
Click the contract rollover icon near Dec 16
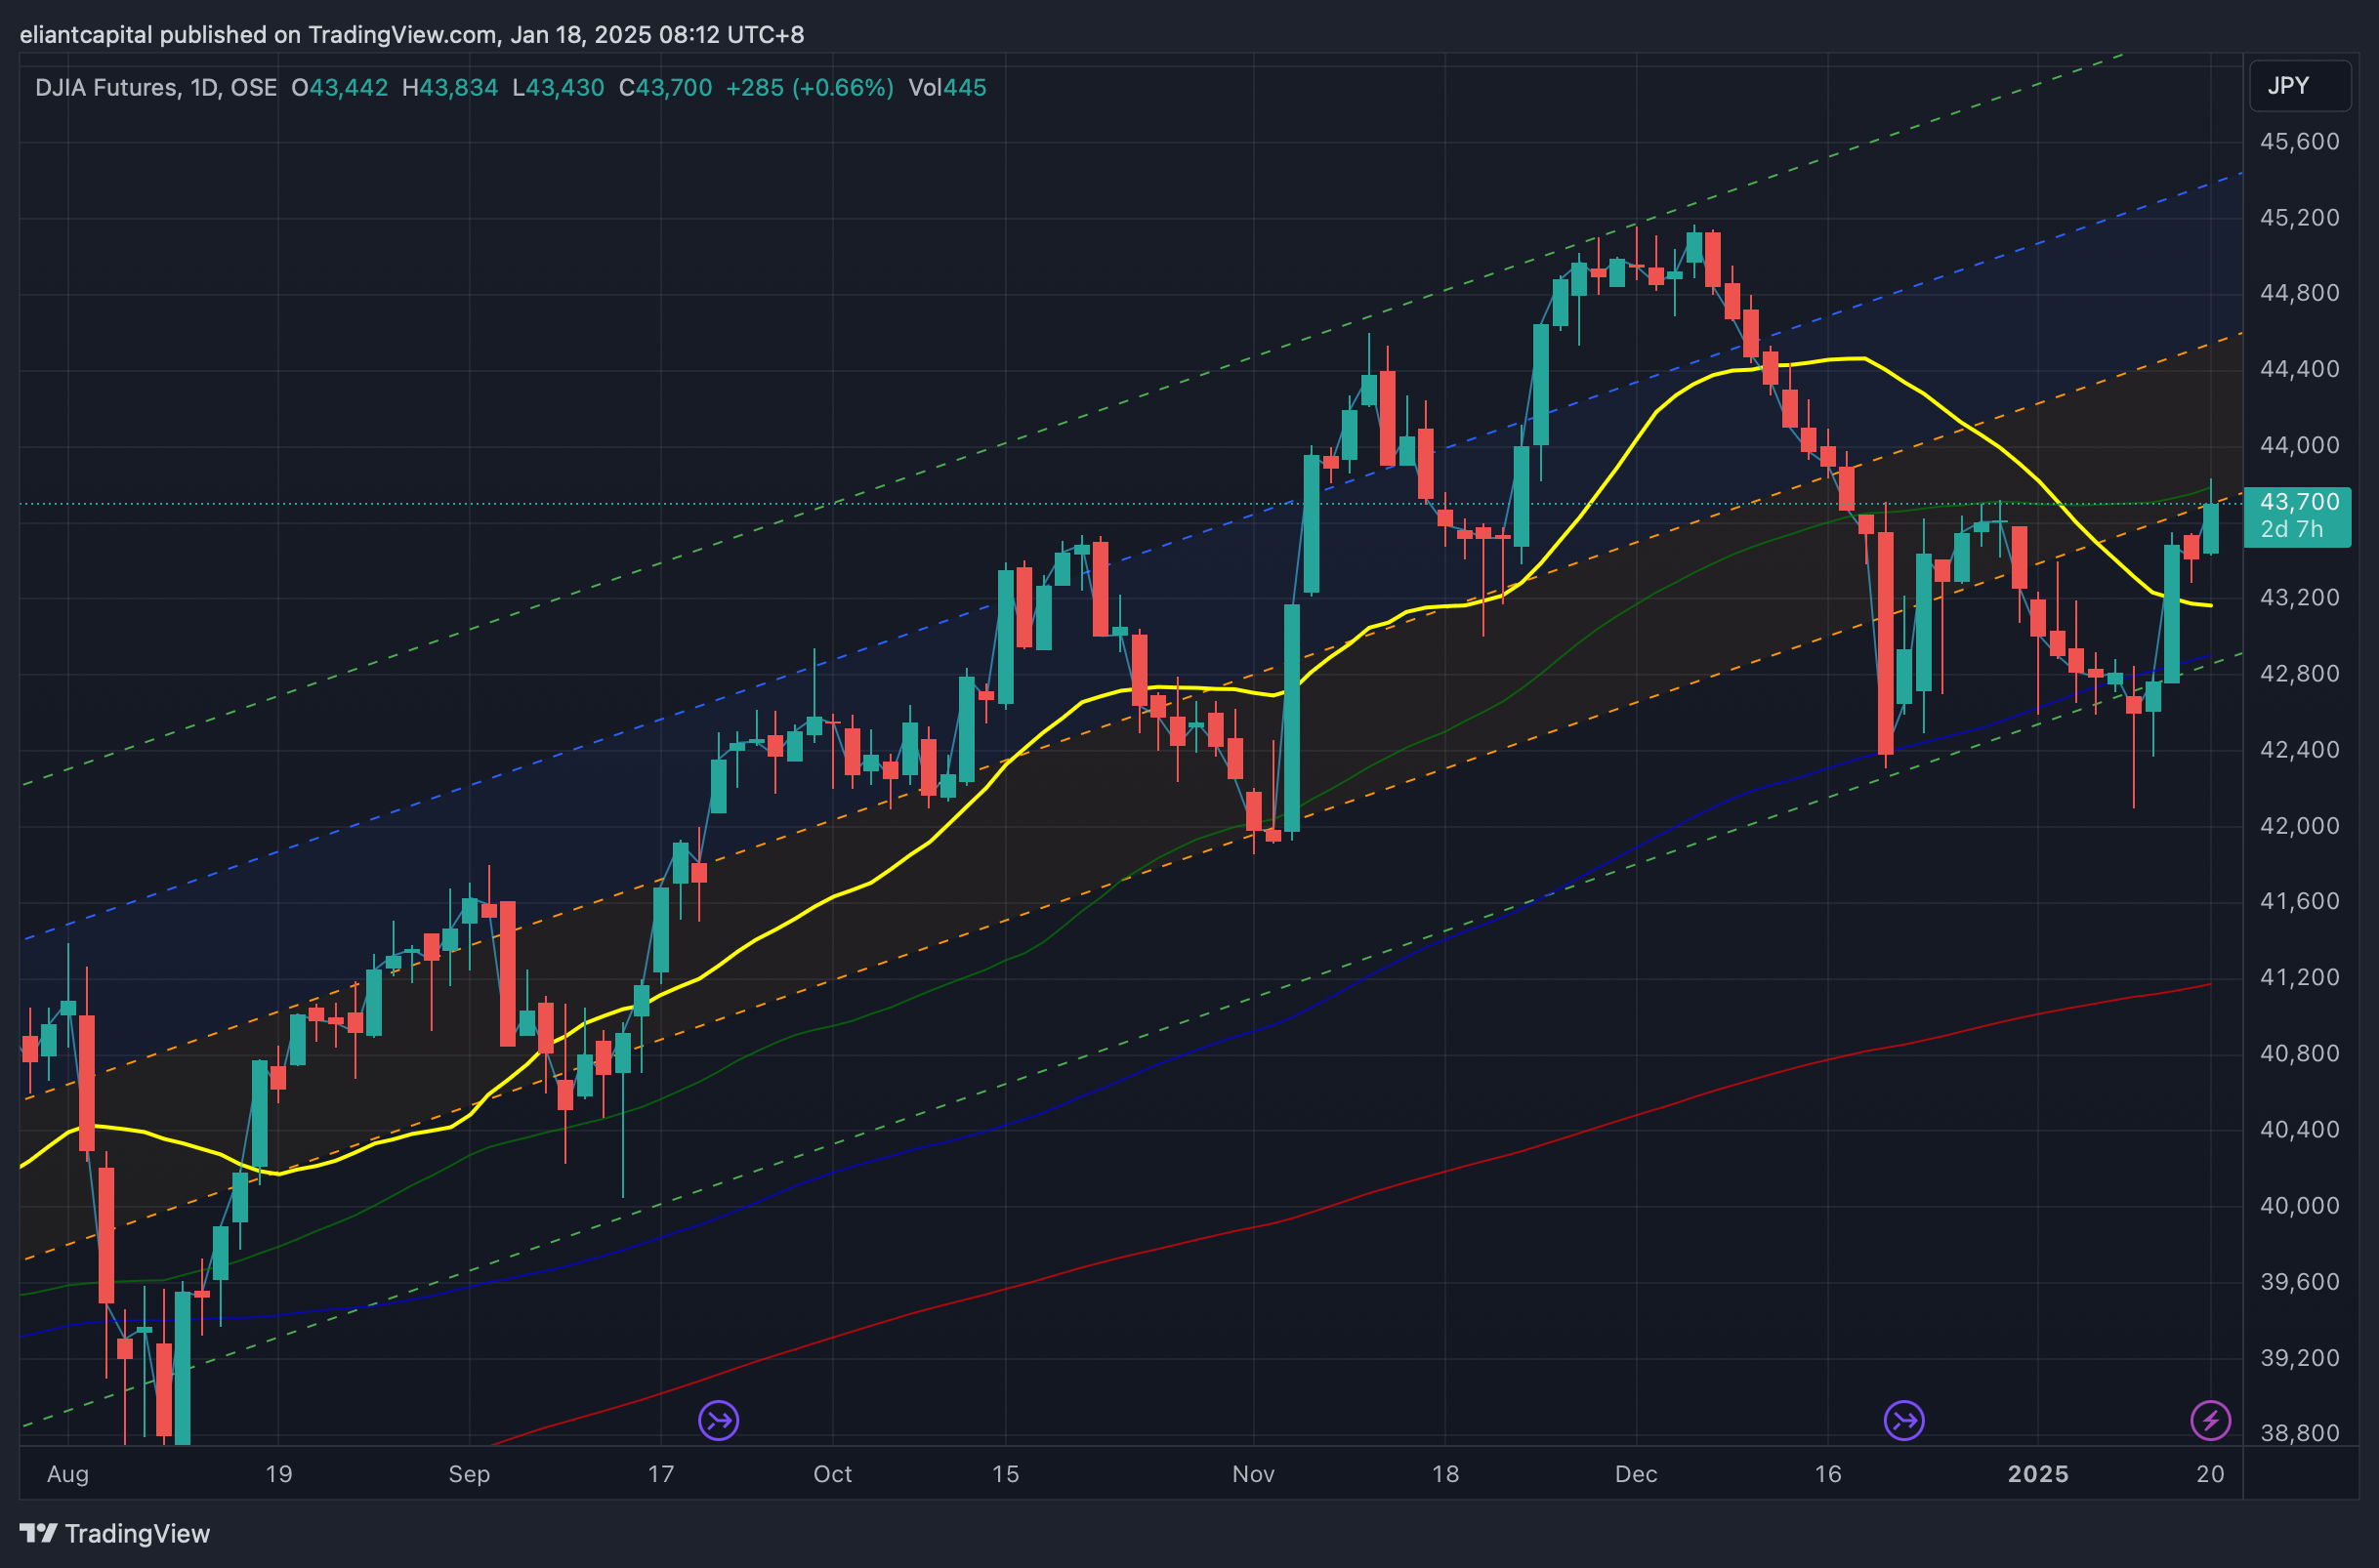point(1904,1420)
